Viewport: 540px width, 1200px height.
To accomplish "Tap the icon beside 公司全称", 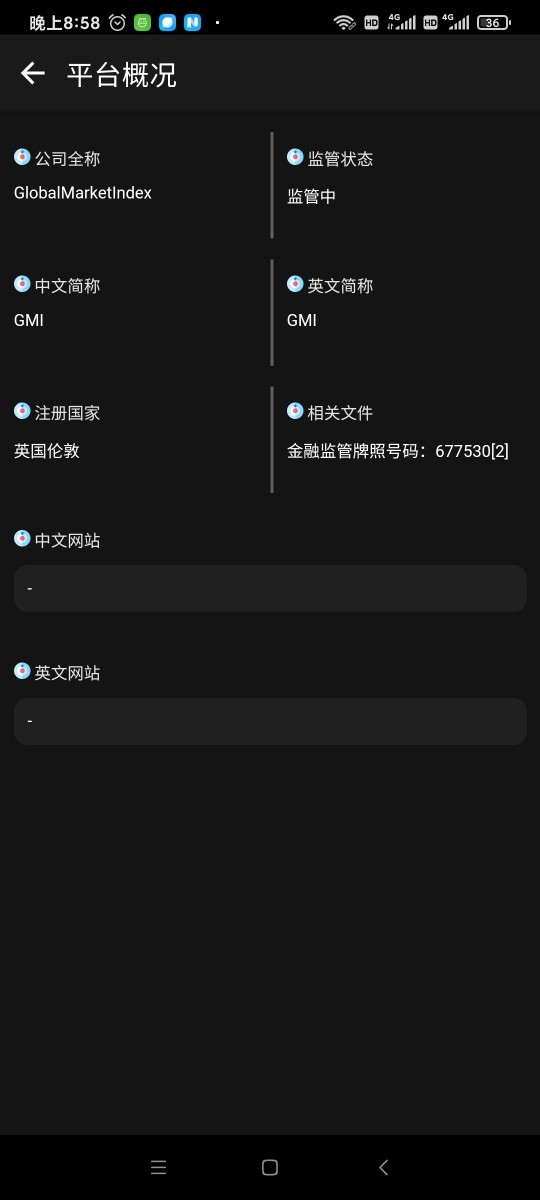I will coord(22,157).
